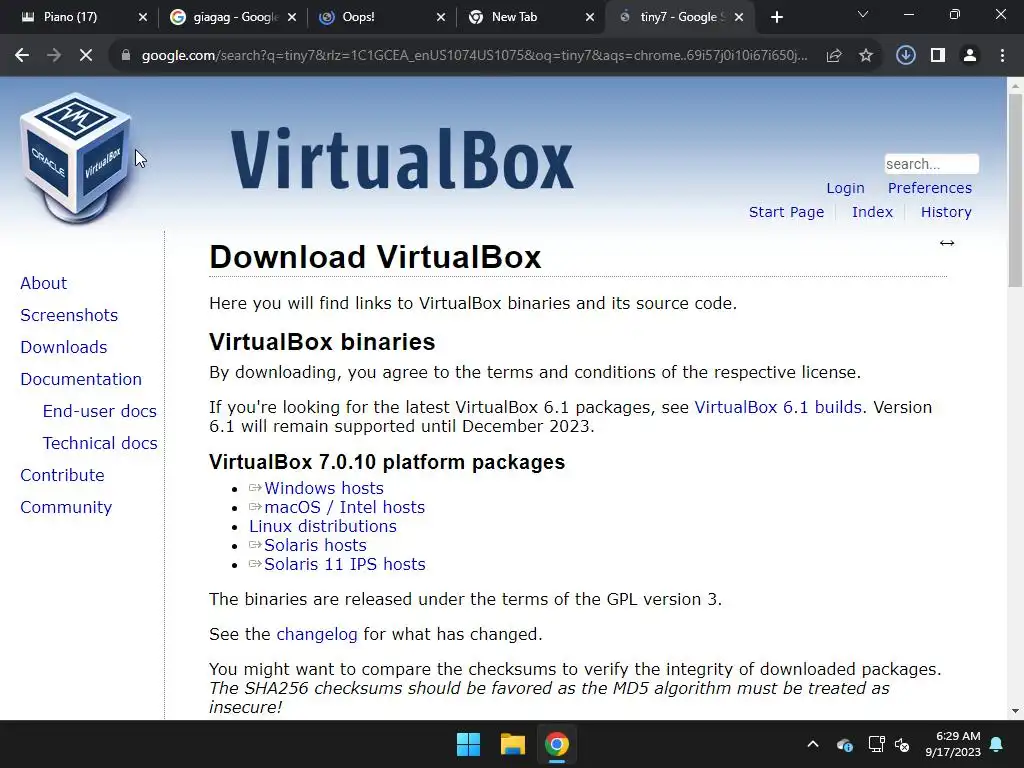
Task: Open Screenshots in the sidebar
Action: (x=69, y=315)
